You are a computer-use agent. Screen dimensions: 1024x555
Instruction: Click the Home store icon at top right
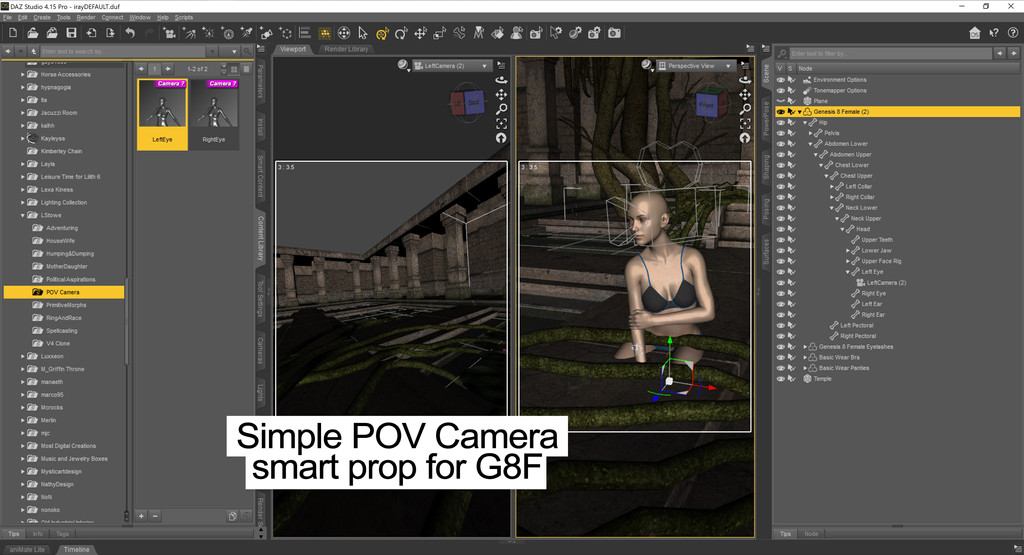coord(974,33)
